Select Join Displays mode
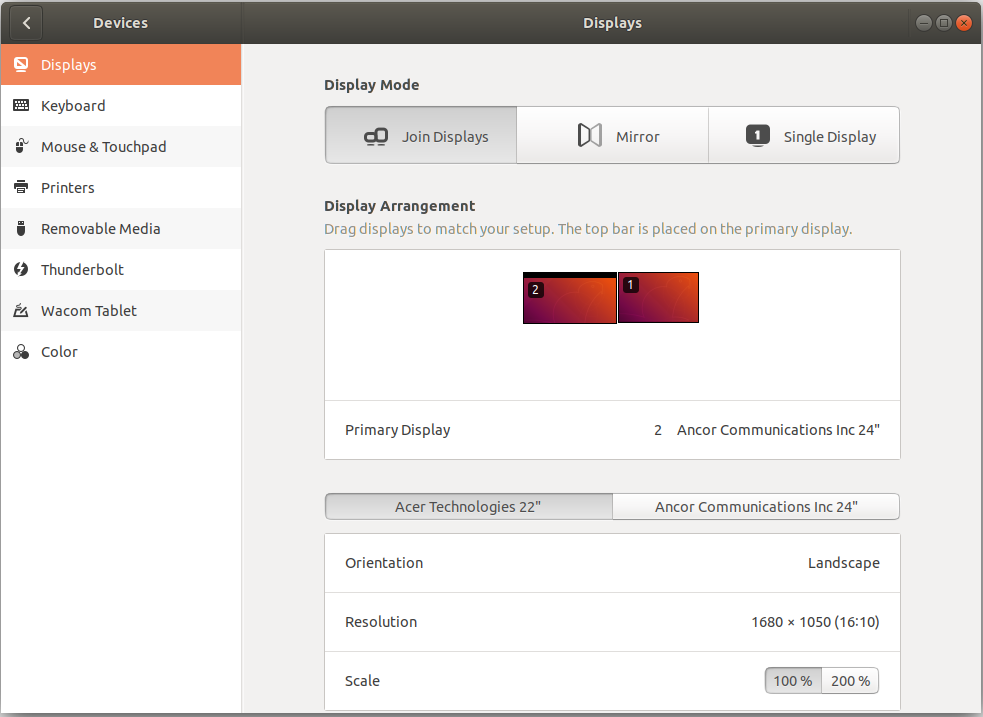Screen dimensions: 983x717 pos(421,135)
